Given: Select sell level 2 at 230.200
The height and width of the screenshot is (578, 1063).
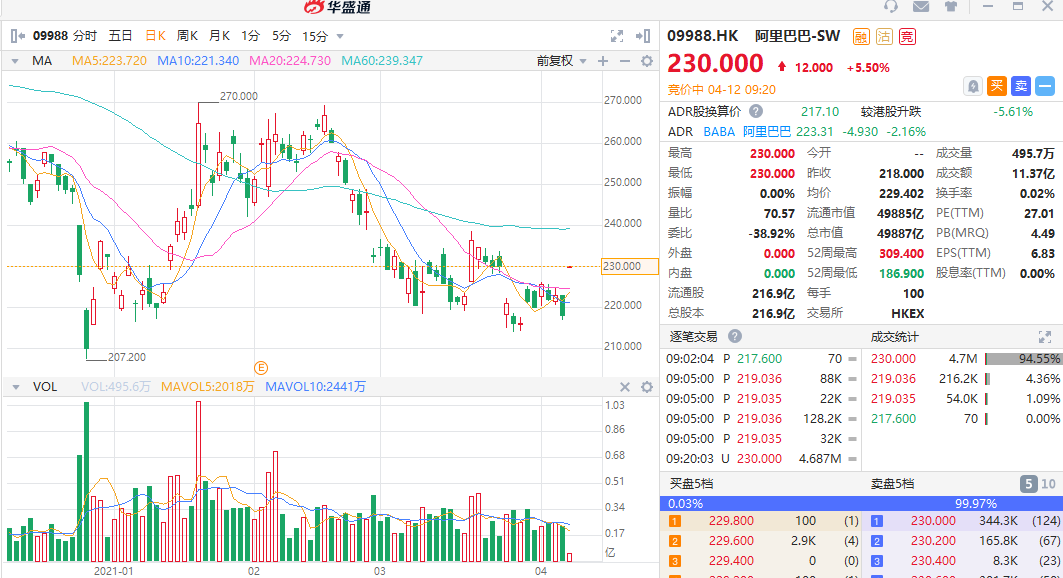Looking at the screenshot, I should click(965, 541).
